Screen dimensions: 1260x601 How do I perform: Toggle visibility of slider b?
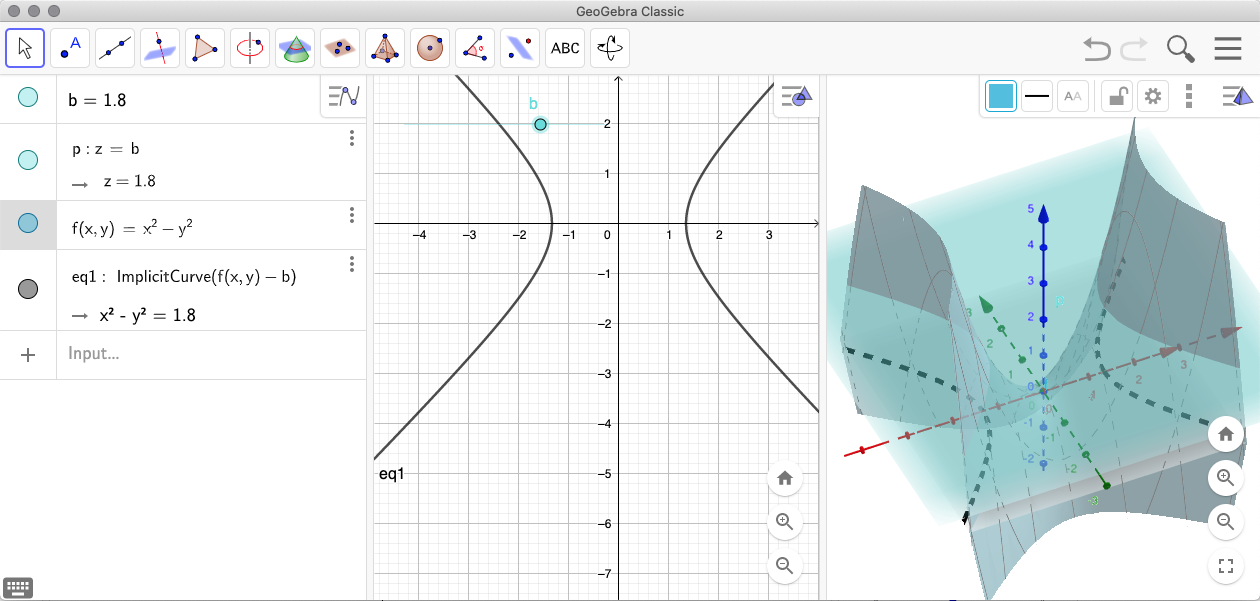tap(28, 97)
